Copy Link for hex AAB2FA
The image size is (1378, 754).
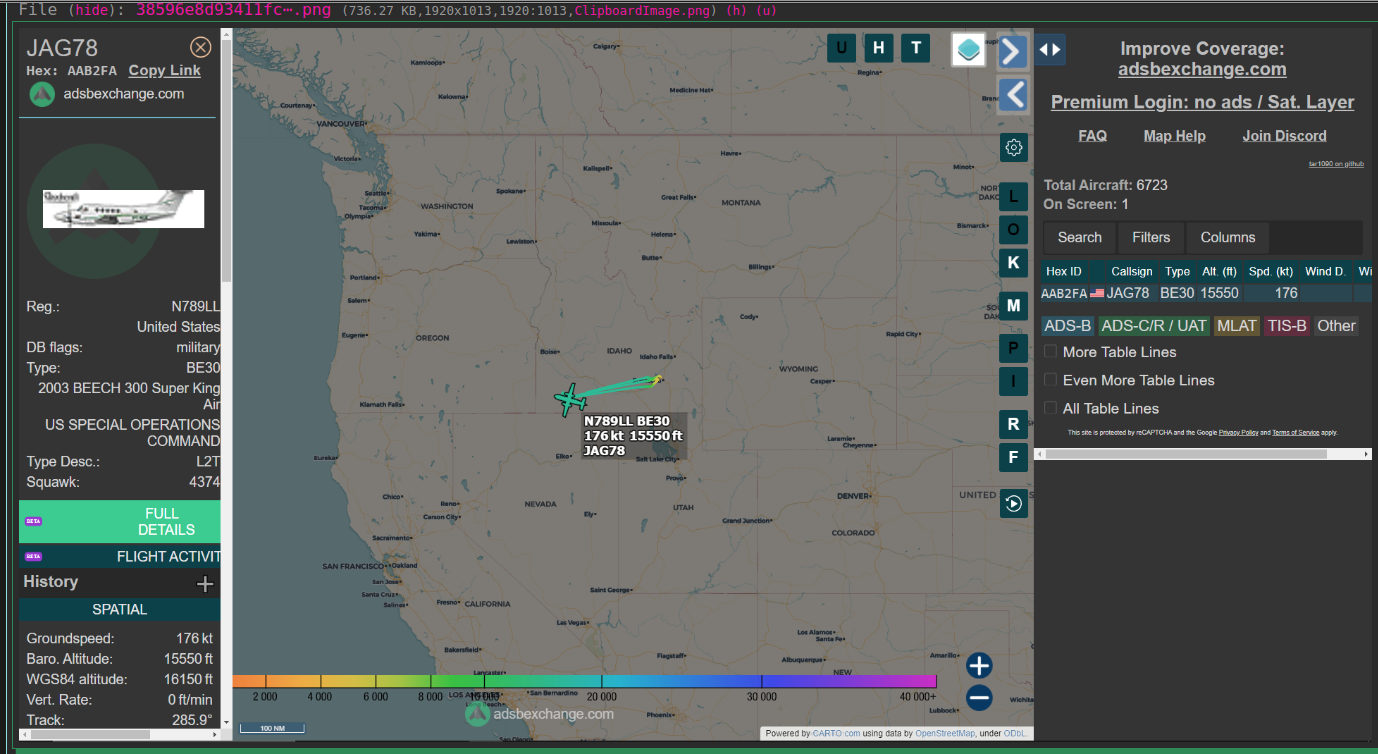(x=164, y=70)
